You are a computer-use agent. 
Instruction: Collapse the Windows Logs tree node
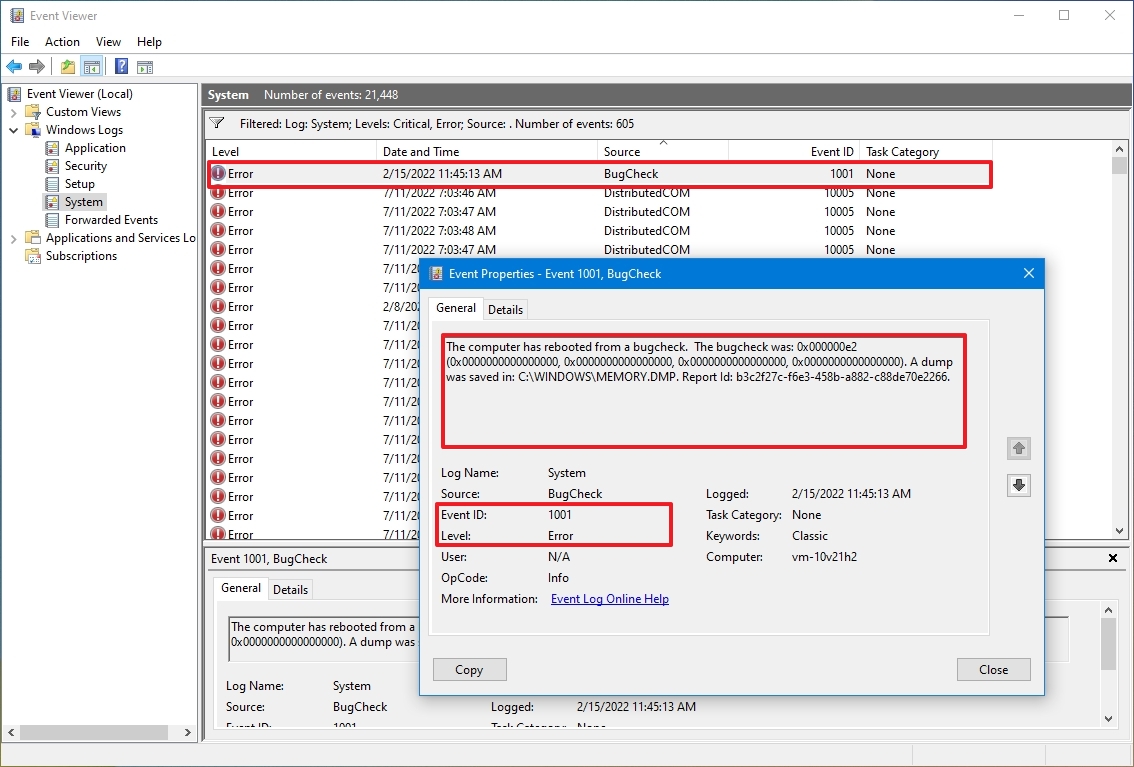pyautogui.click(x=14, y=129)
